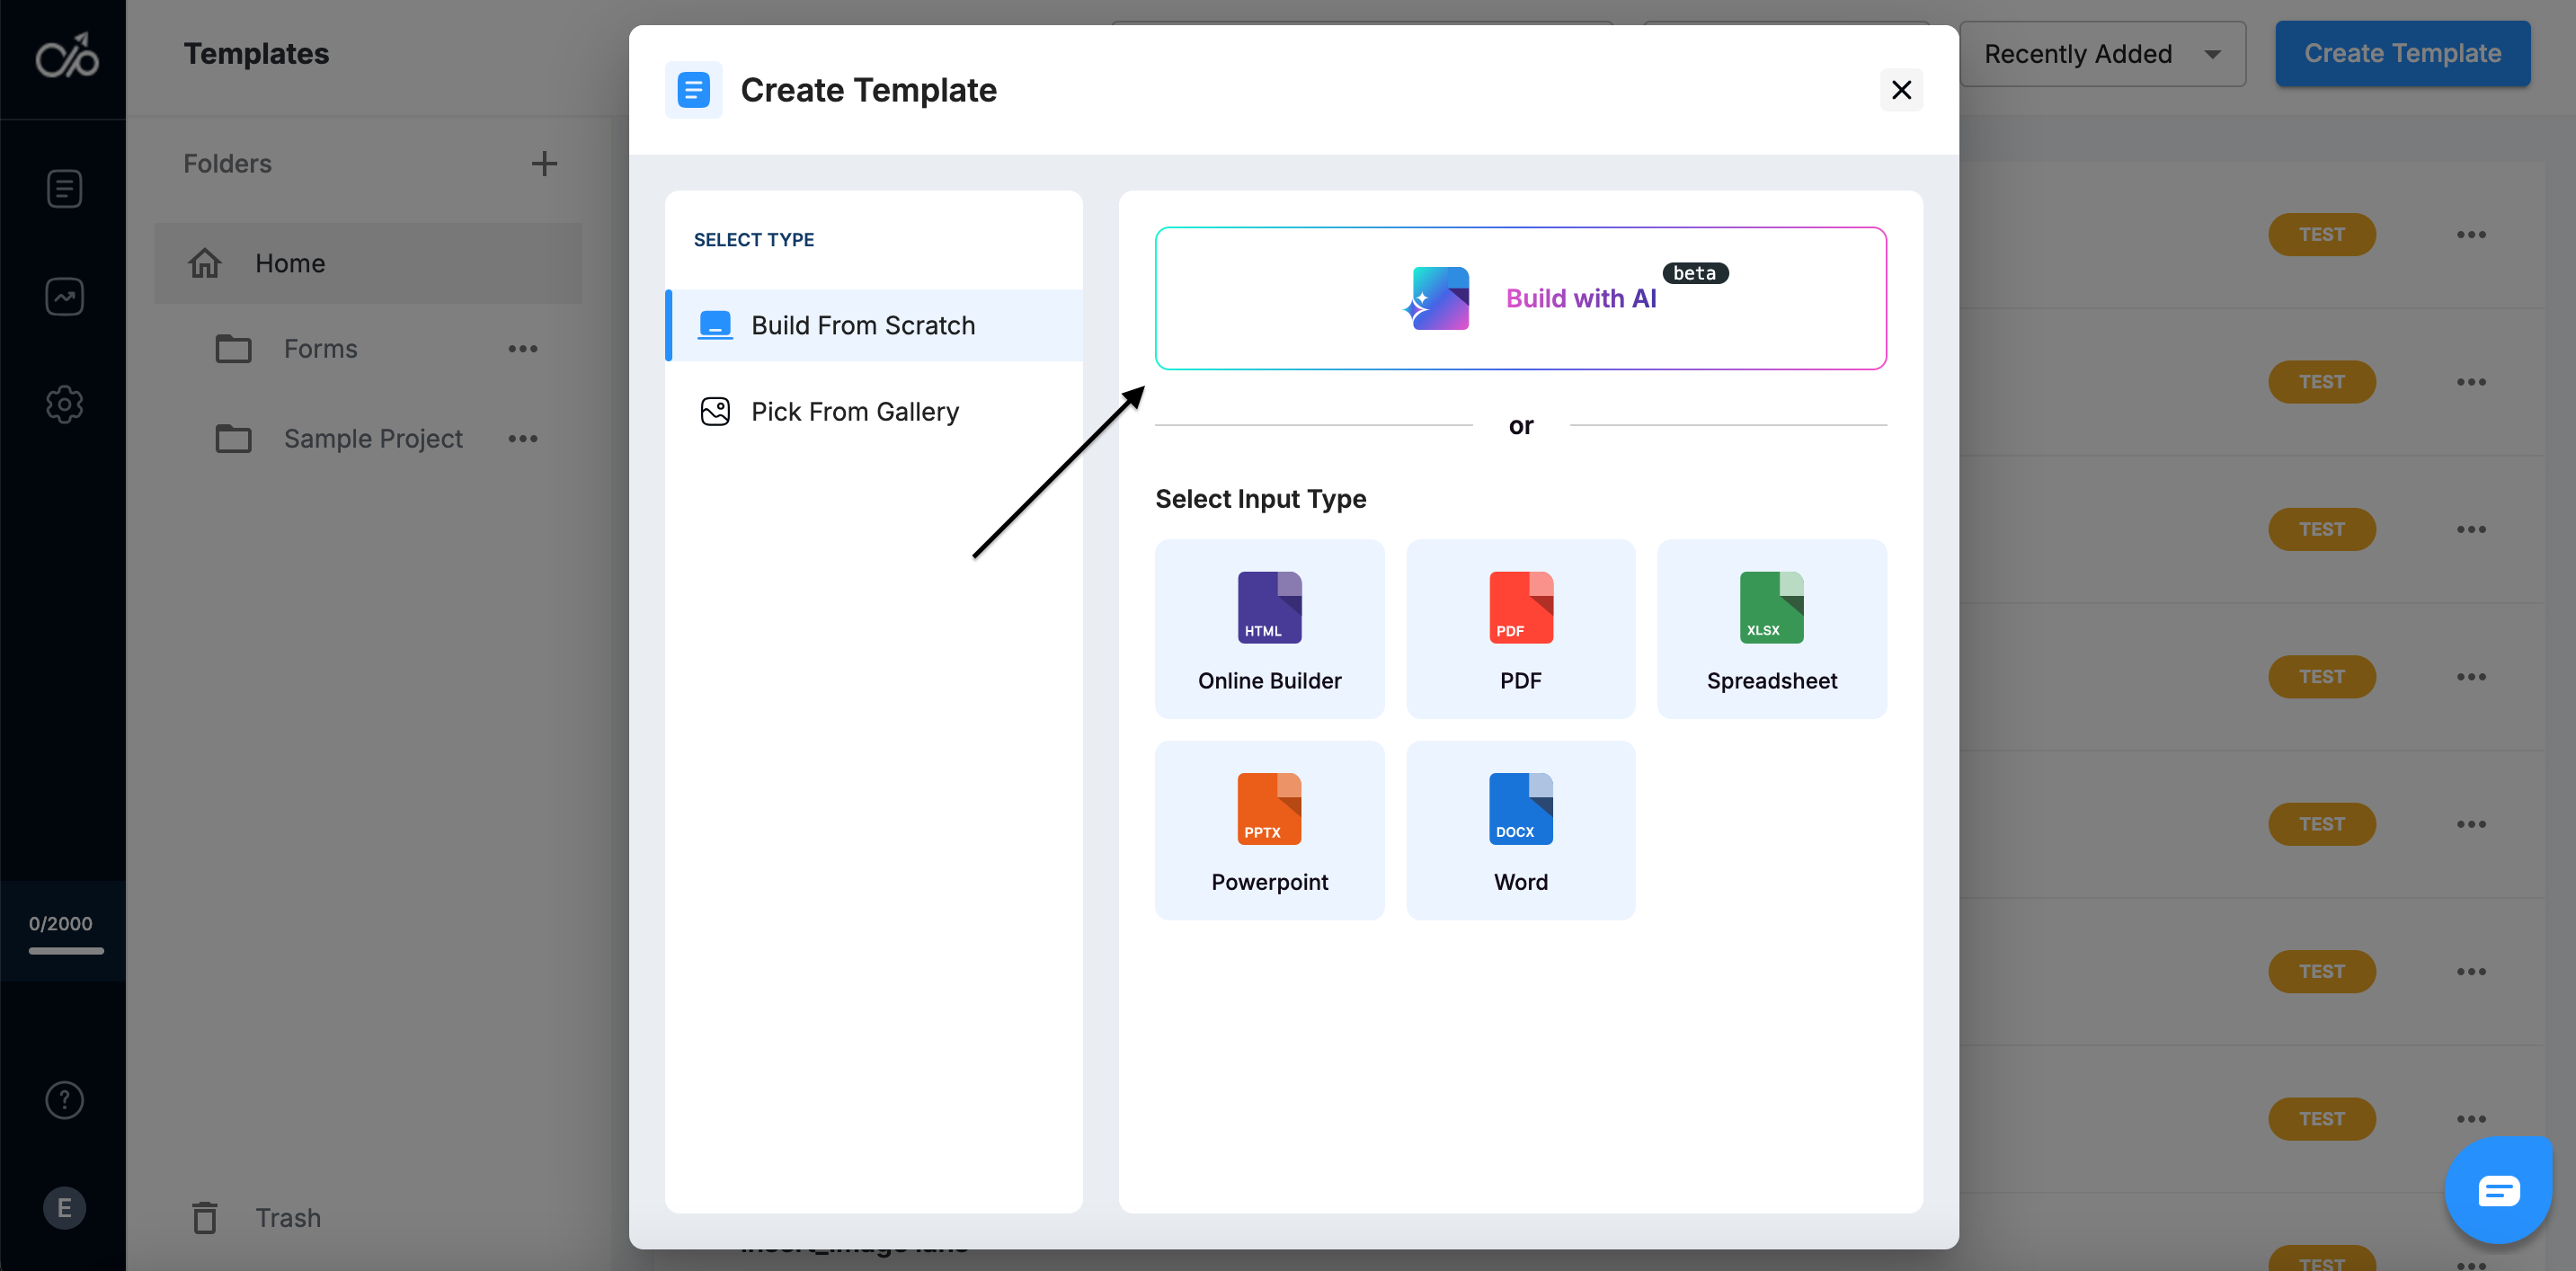Add a new folder with plus icon

544,164
